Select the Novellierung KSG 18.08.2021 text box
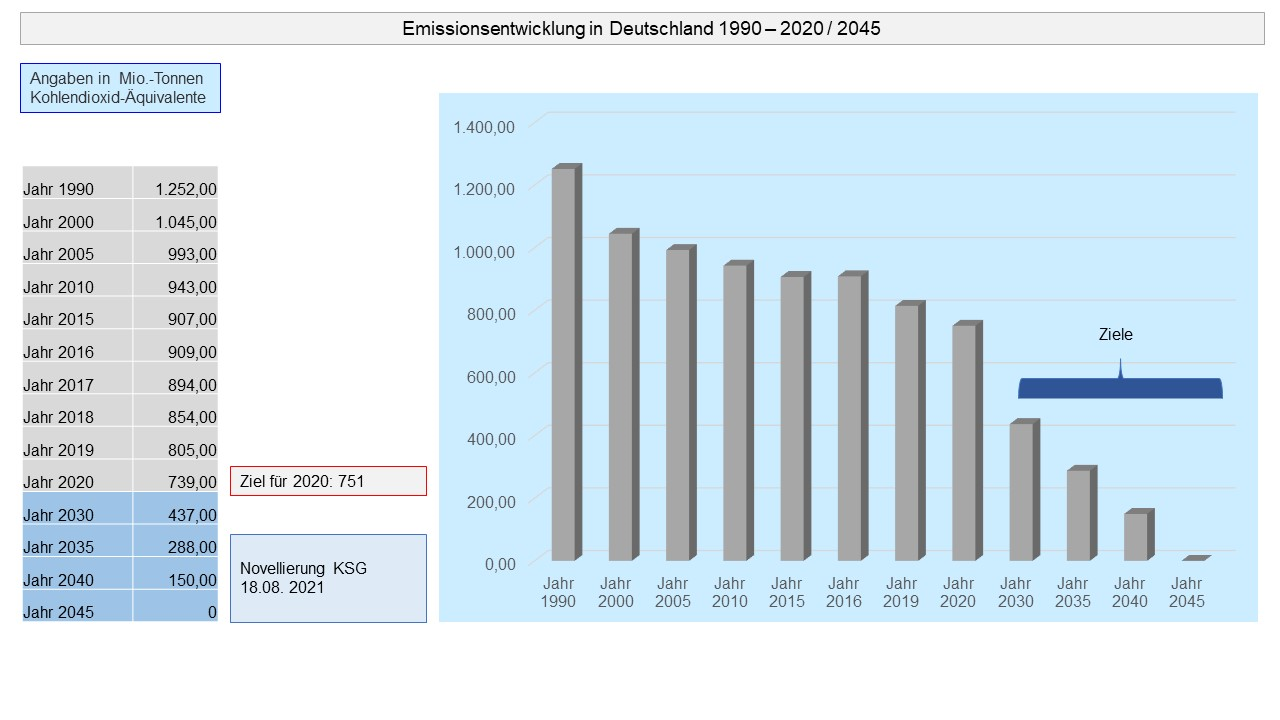Screen dimensions: 1280x720 click(328, 578)
